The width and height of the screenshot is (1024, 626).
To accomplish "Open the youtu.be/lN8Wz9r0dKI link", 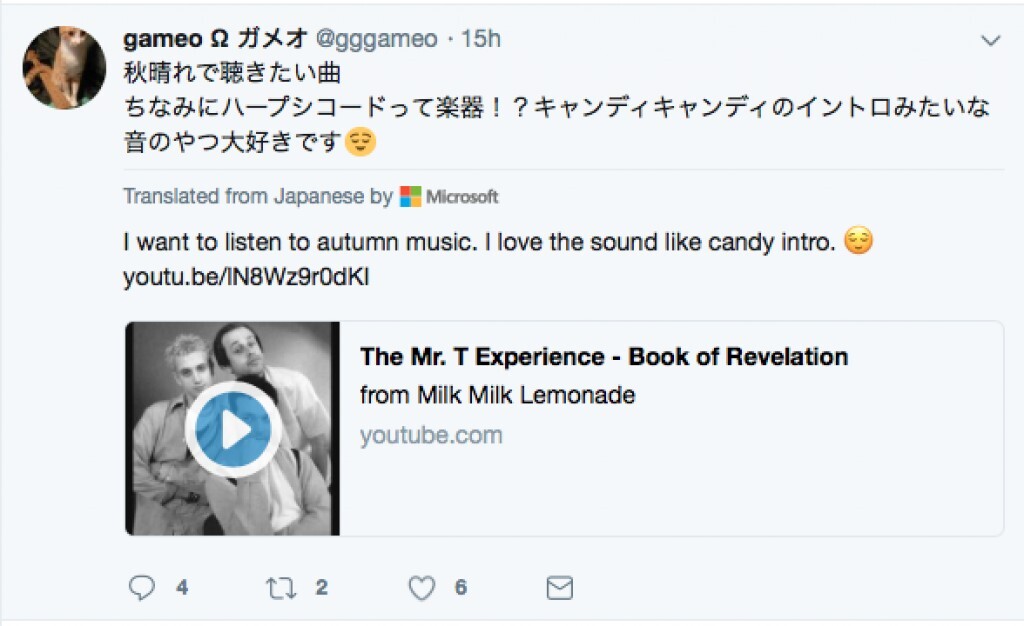I will (246, 277).
